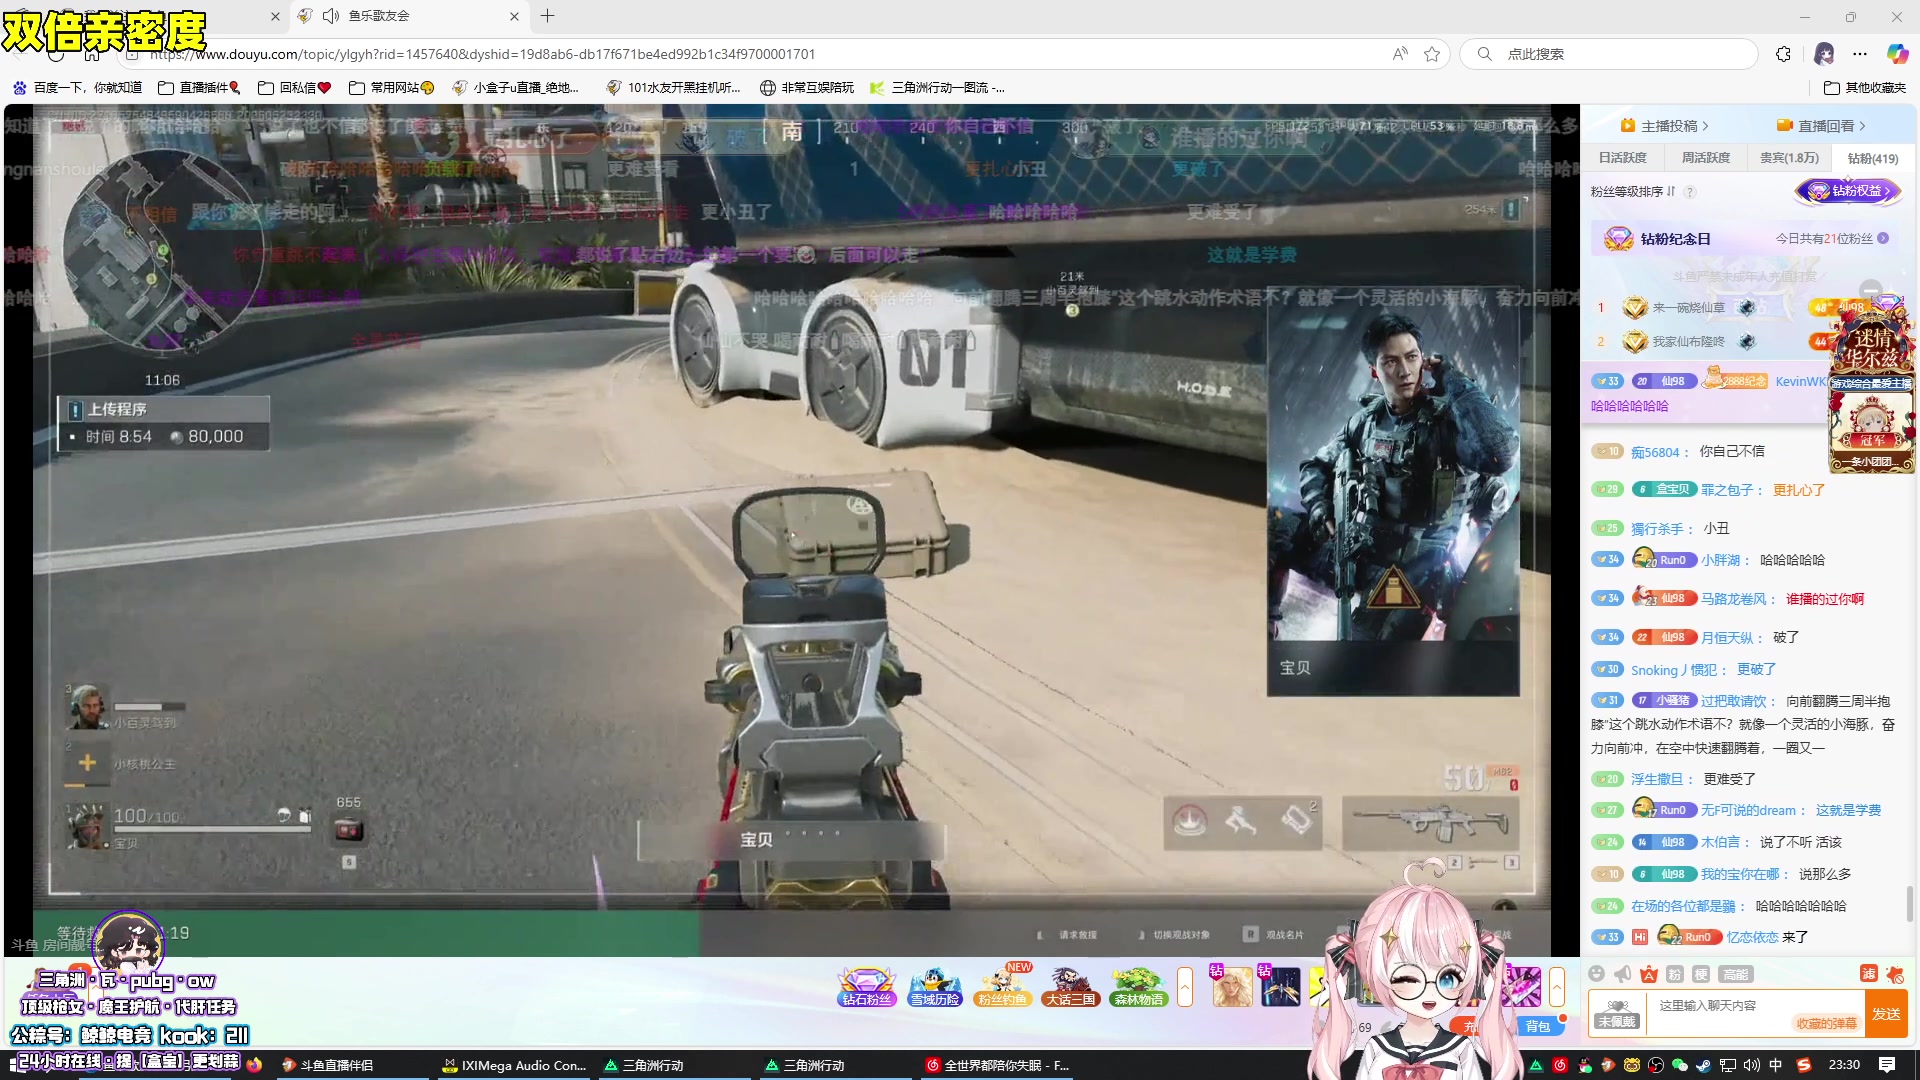Open 其他收藏夹 folder
The height and width of the screenshot is (1080, 1920).
[1865, 88]
